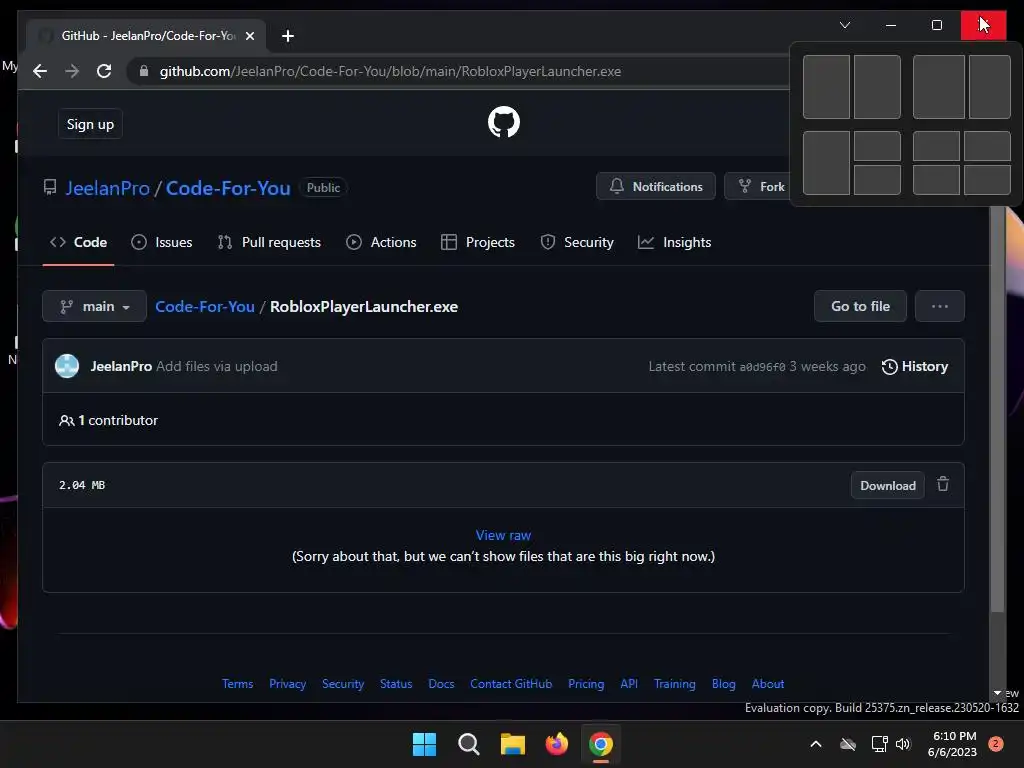The width and height of the screenshot is (1024, 768).
Task: Open the History clock link
Action: (914, 366)
